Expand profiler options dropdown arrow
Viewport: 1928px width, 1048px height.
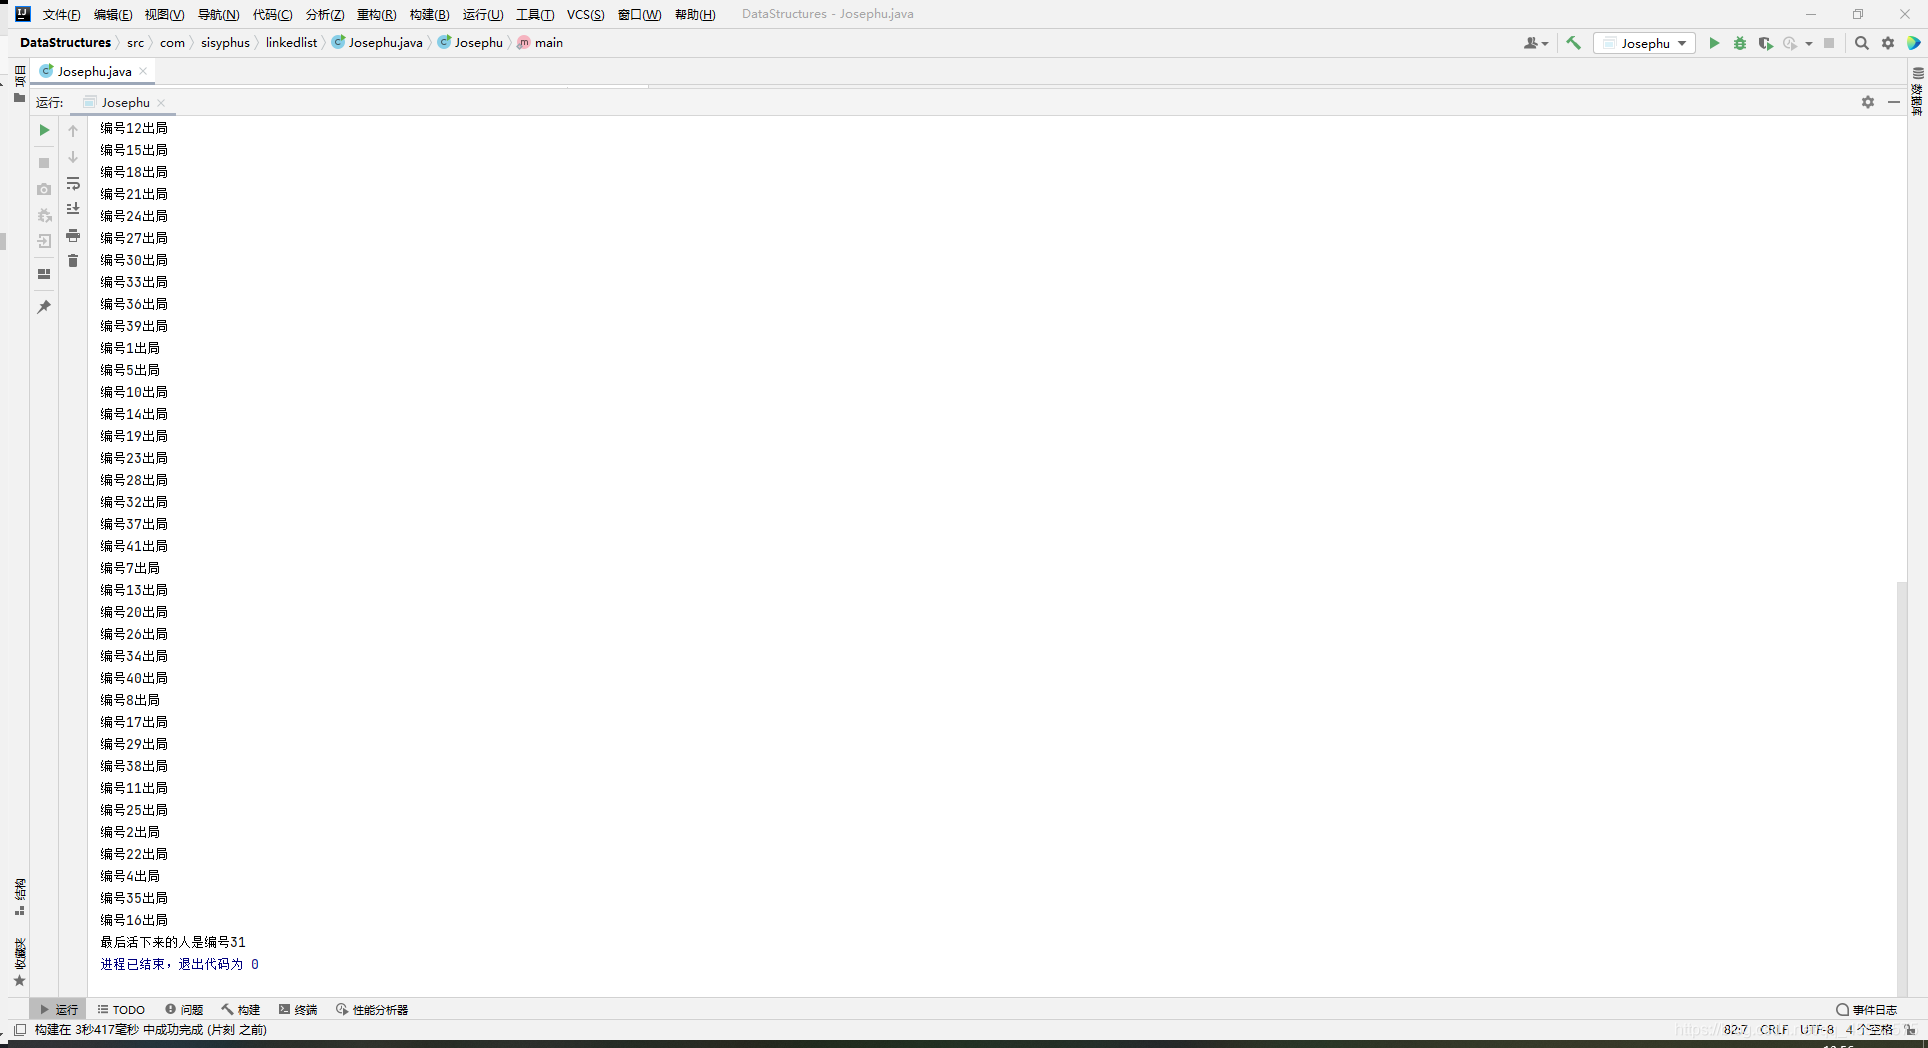[x=1809, y=43]
